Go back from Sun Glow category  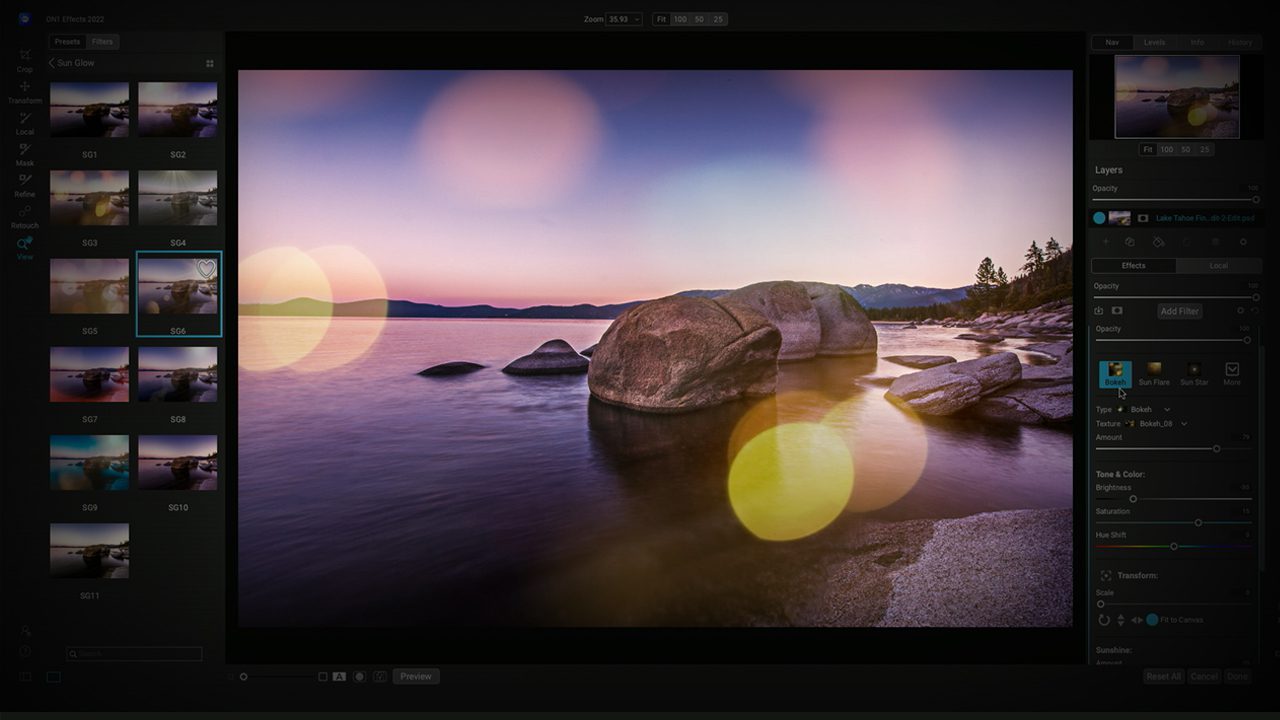tap(52, 63)
